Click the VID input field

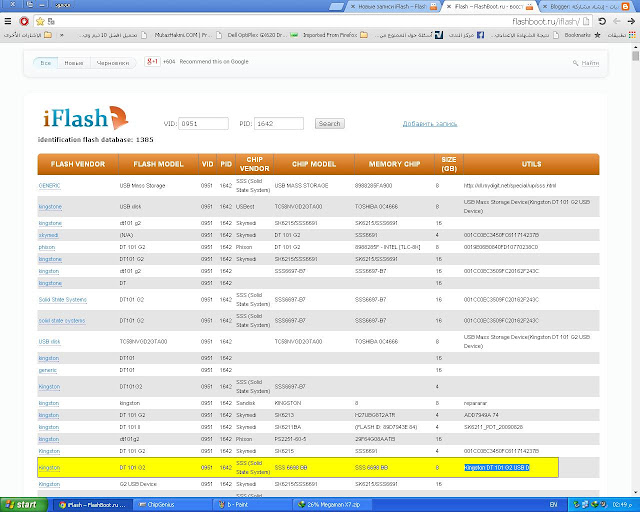(x=203, y=123)
